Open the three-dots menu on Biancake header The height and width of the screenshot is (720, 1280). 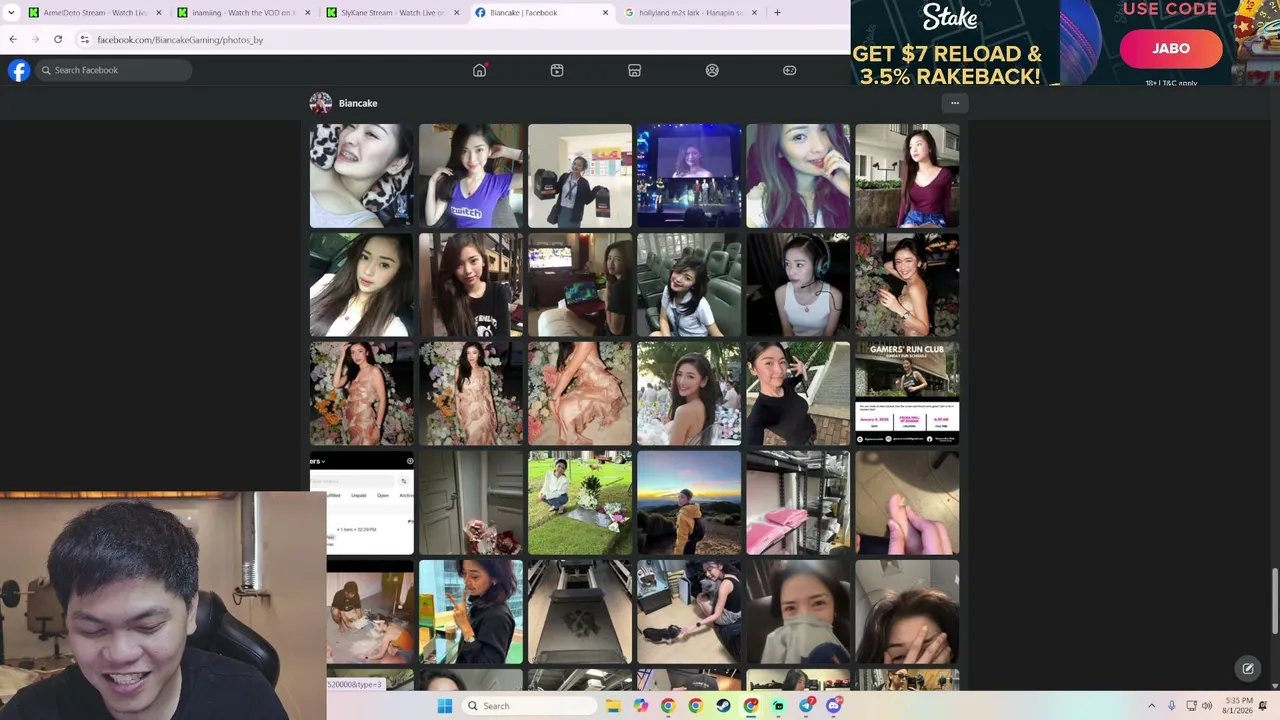click(955, 103)
